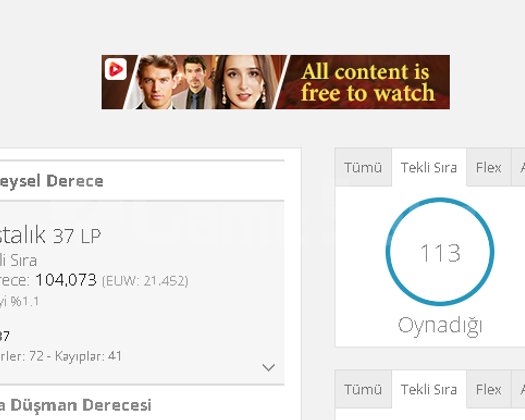
Task: Select the Tekli Sıra tab above the 113 circle
Action: click(429, 167)
